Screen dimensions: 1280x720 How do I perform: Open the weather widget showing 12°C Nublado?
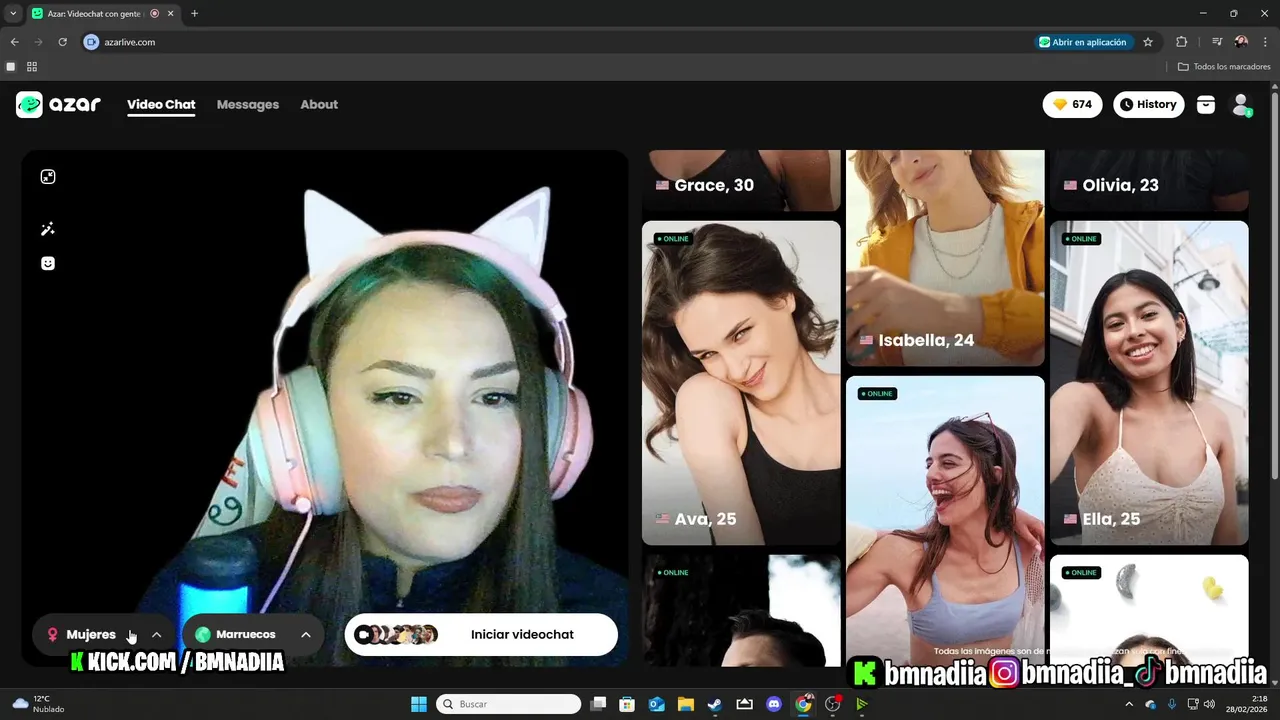point(39,704)
